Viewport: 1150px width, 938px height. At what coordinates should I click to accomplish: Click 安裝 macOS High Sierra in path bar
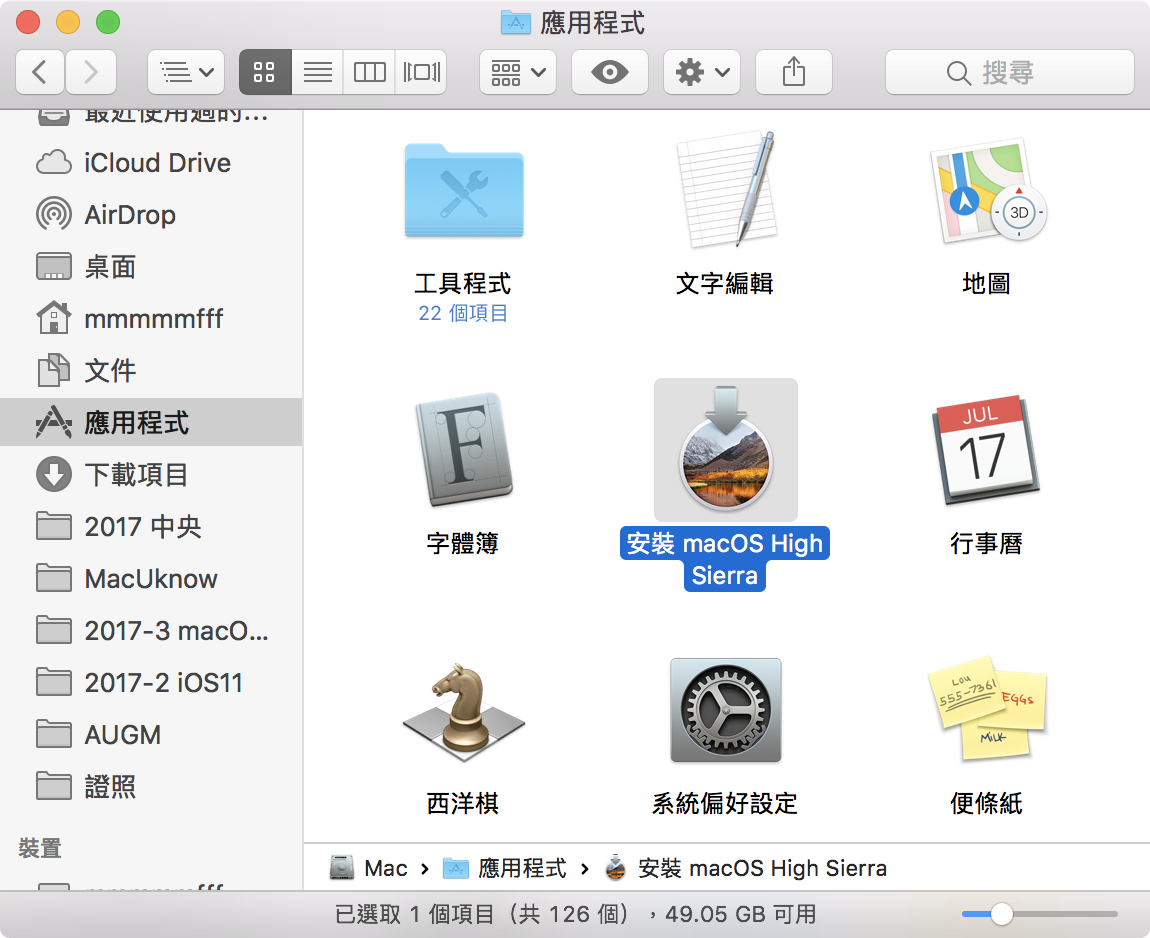coord(746,868)
